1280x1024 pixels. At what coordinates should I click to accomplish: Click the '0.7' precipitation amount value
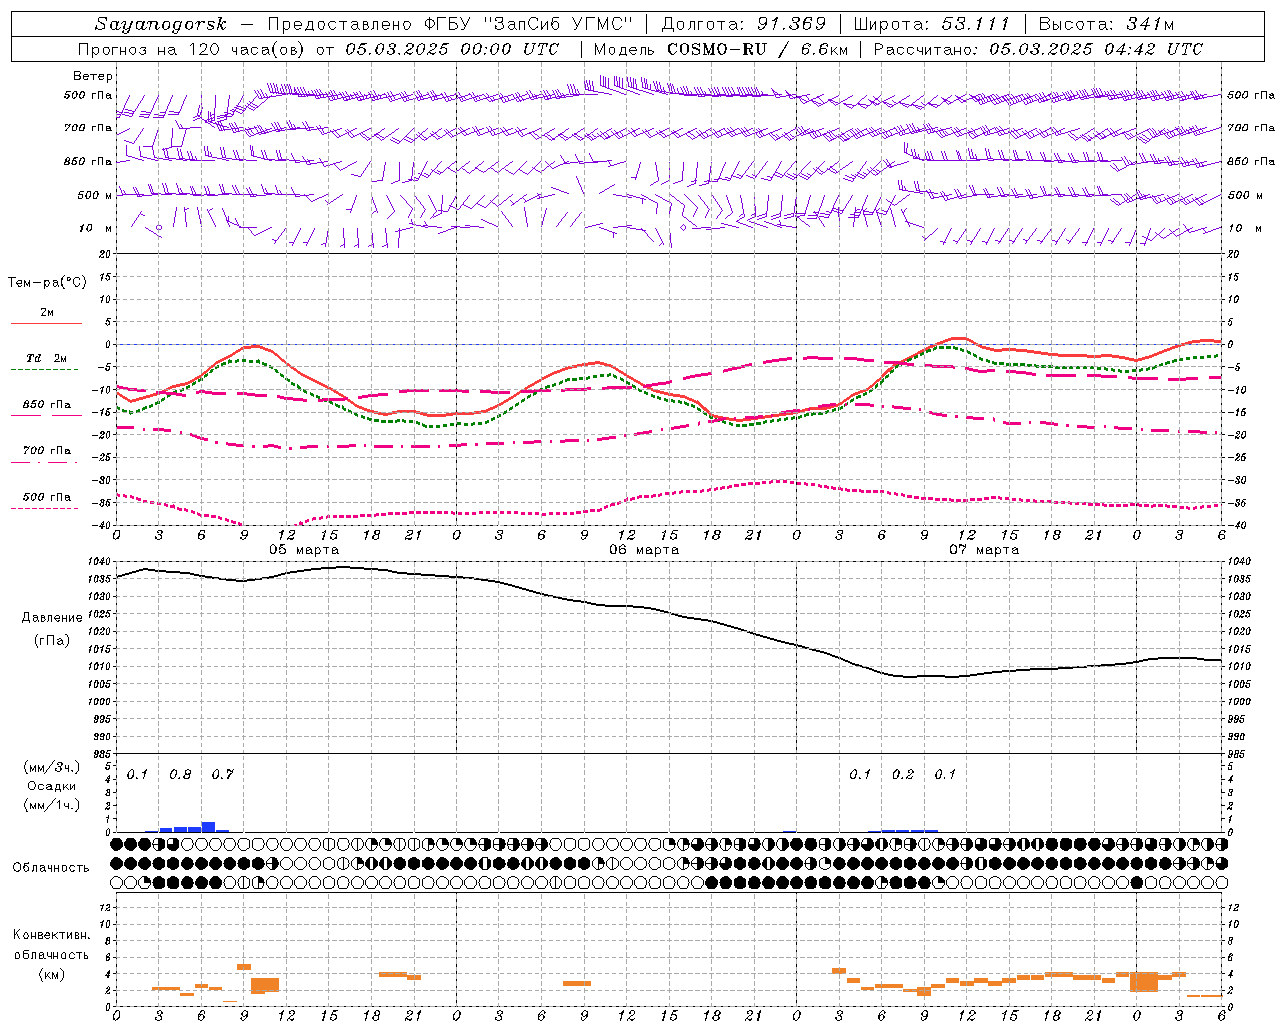click(222, 774)
